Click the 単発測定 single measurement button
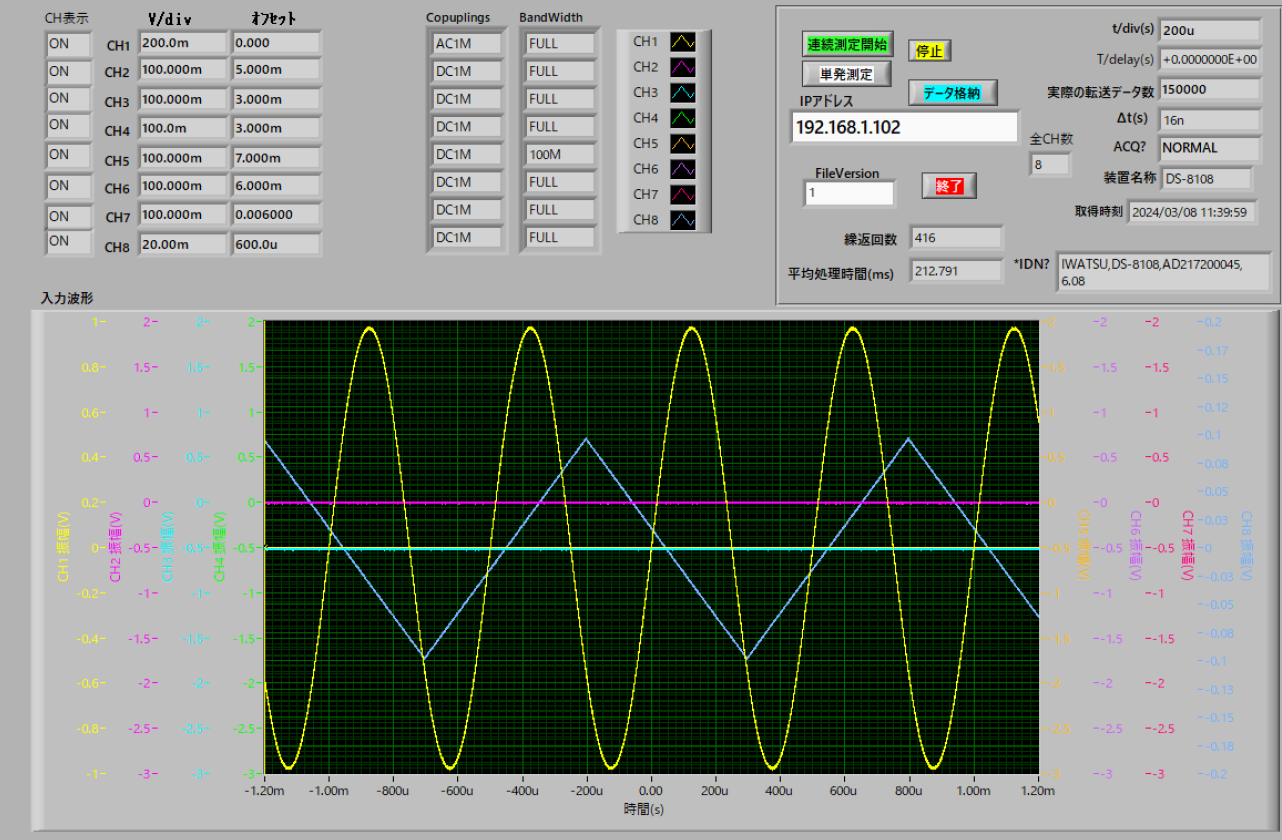This screenshot has width=1282, height=840. 846,74
